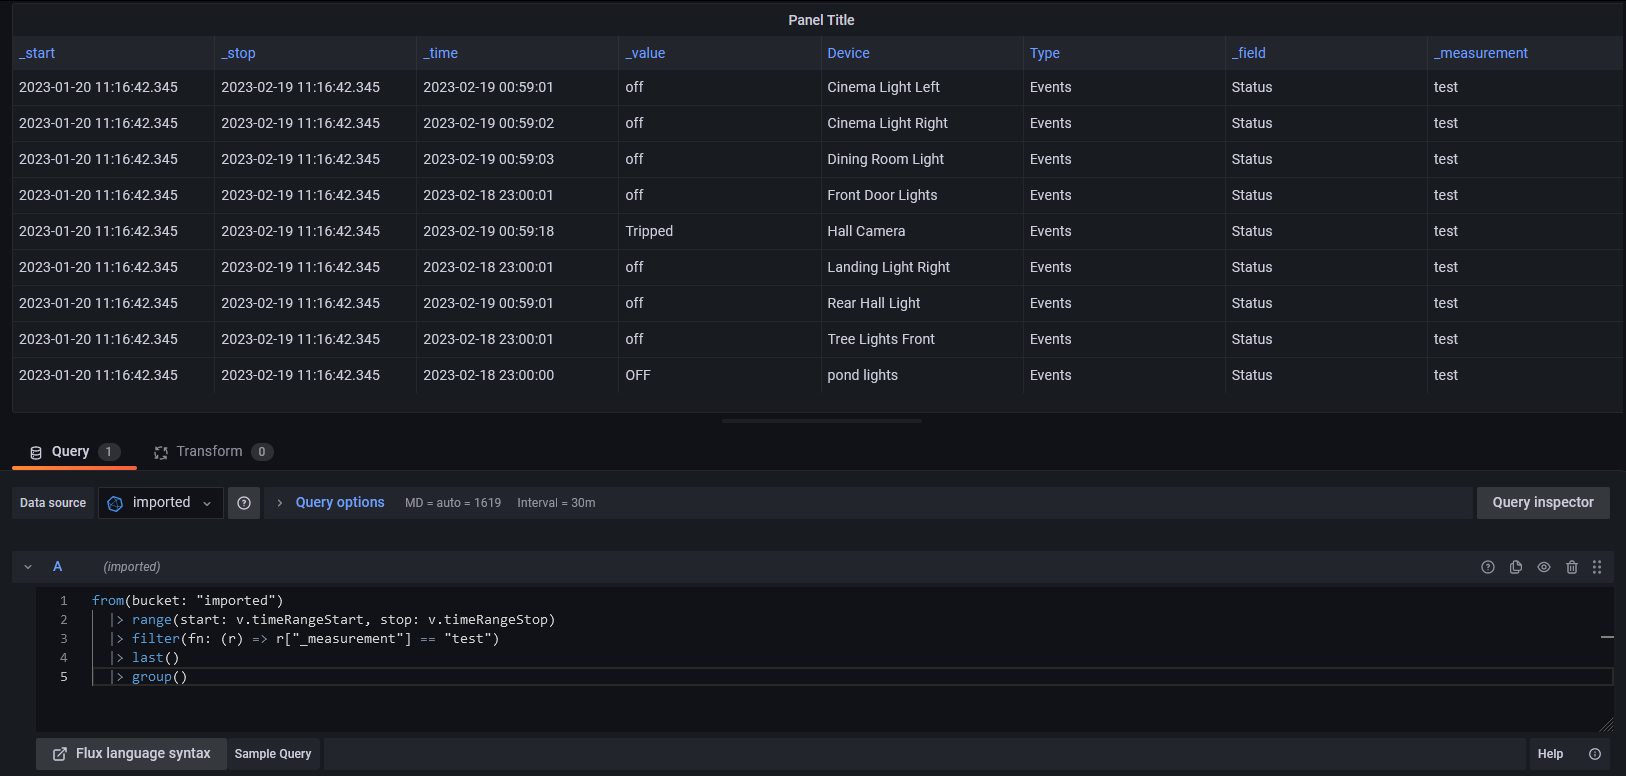
Task: Click the drag handle for query A
Action: click(x=1597, y=567)
